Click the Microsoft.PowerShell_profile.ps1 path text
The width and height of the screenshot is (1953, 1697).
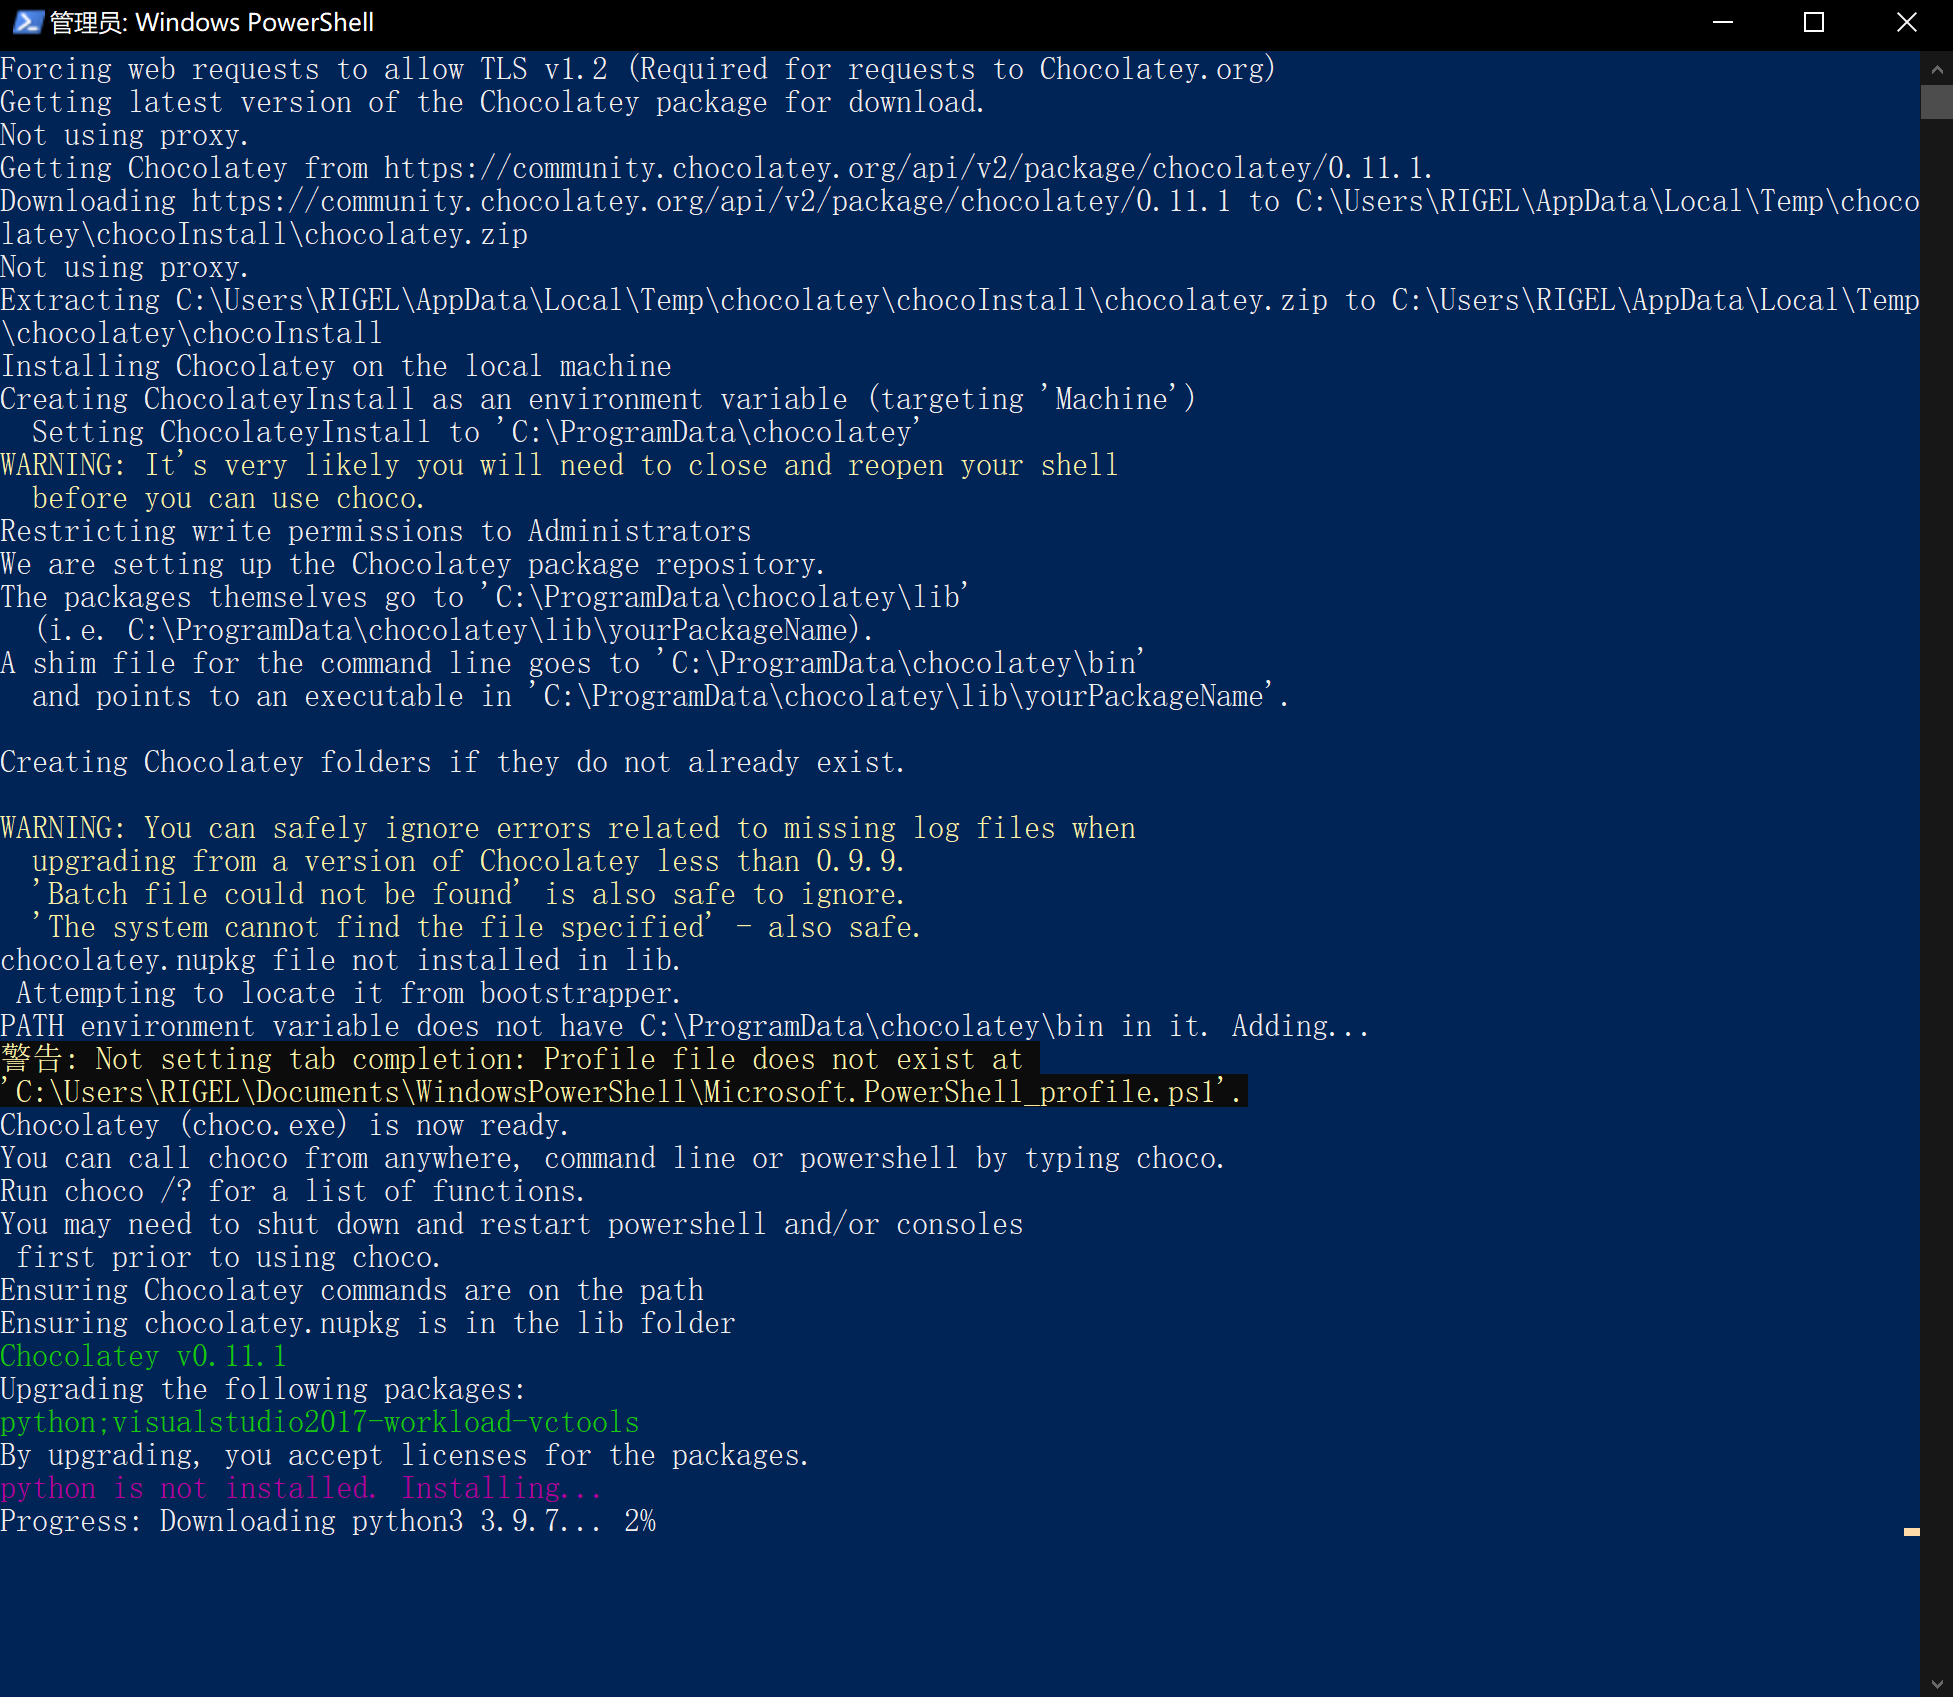[626, 1092]
